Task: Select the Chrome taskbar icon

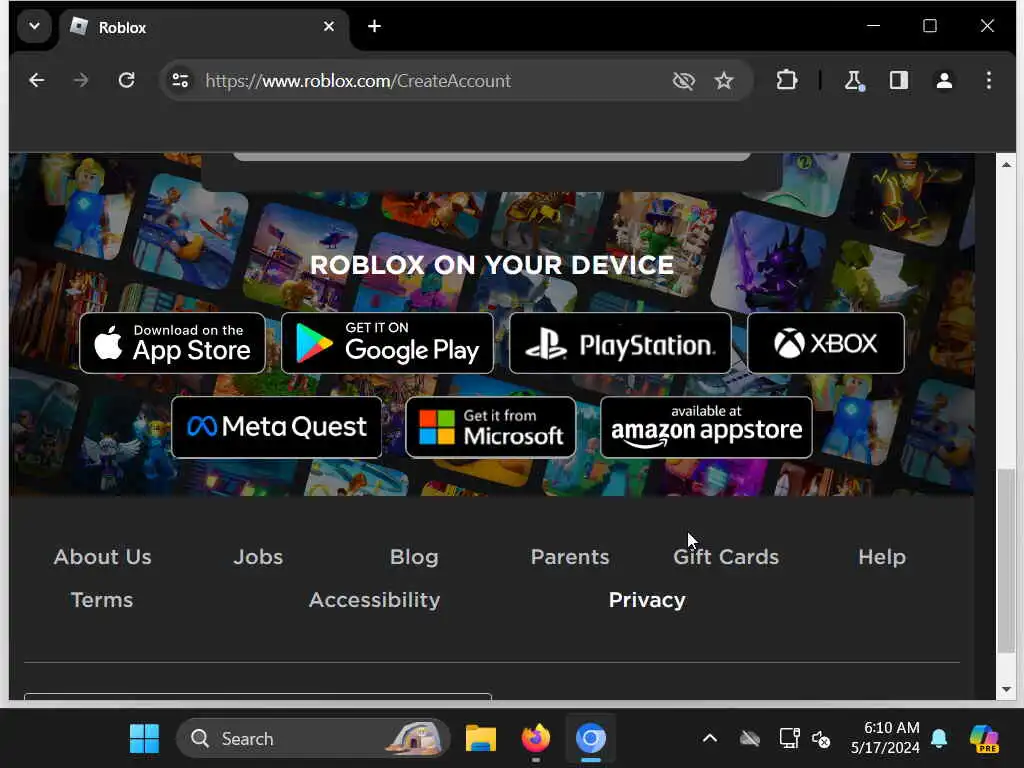Action: coord(590,739)
